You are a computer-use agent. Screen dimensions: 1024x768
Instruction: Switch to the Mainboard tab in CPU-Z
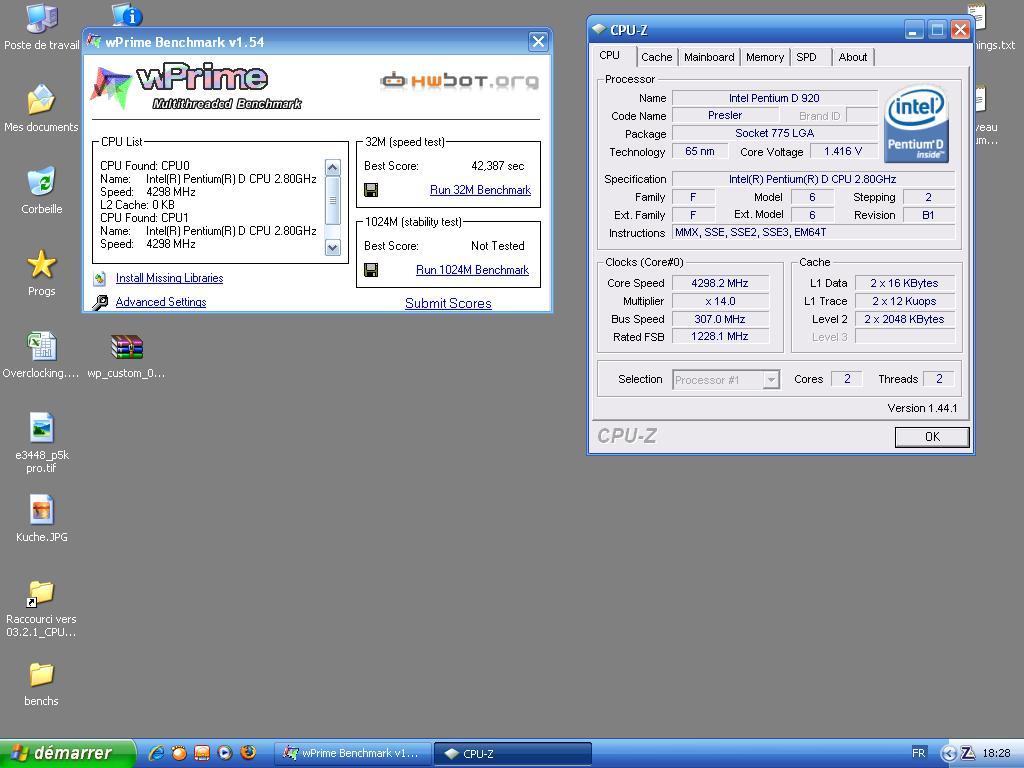[x=709, y=57]
